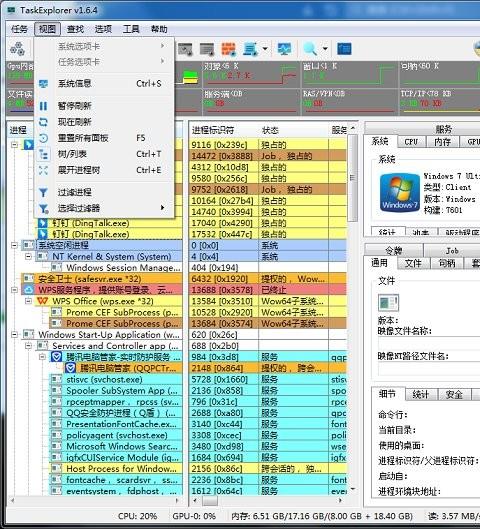Toggle 暂停刷新 pause refresh menu entry
The image size is (480, 529).
[x=104, y=106]
